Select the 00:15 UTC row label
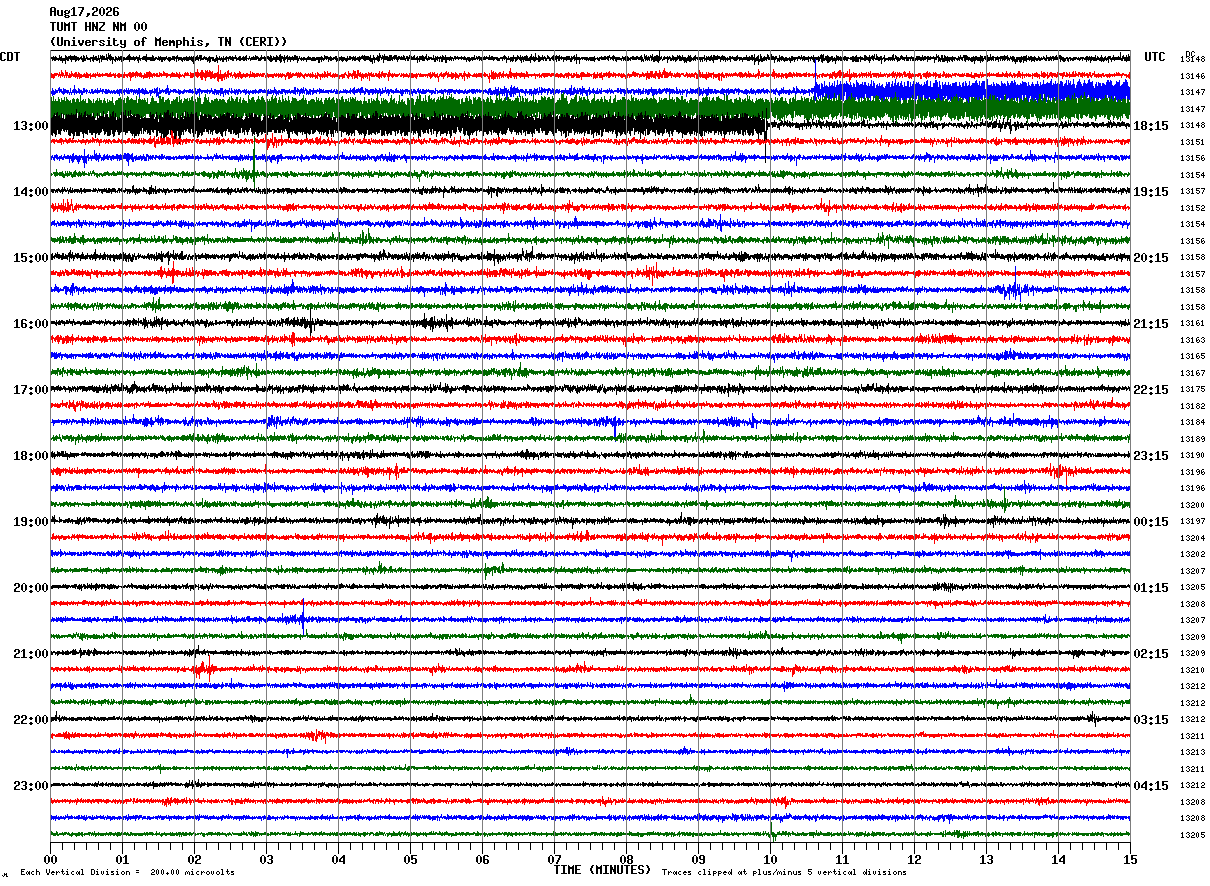Image resolution: width=1210 pixels, height=886 pixels. pos(1150,522)
